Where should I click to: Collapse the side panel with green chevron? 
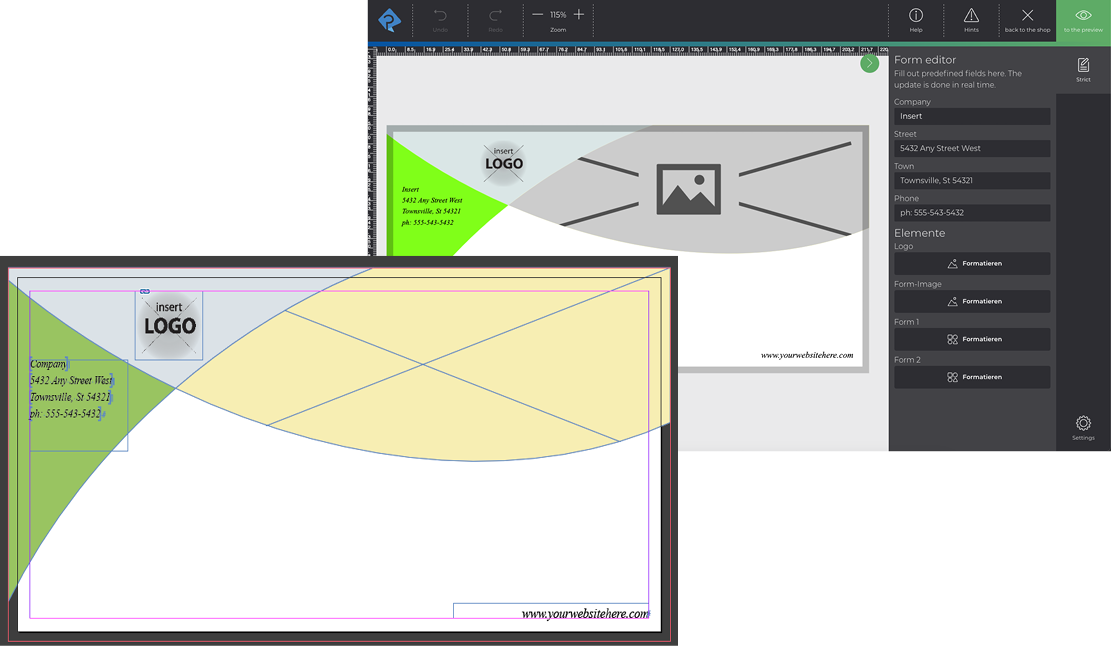(x=869, y=63)
